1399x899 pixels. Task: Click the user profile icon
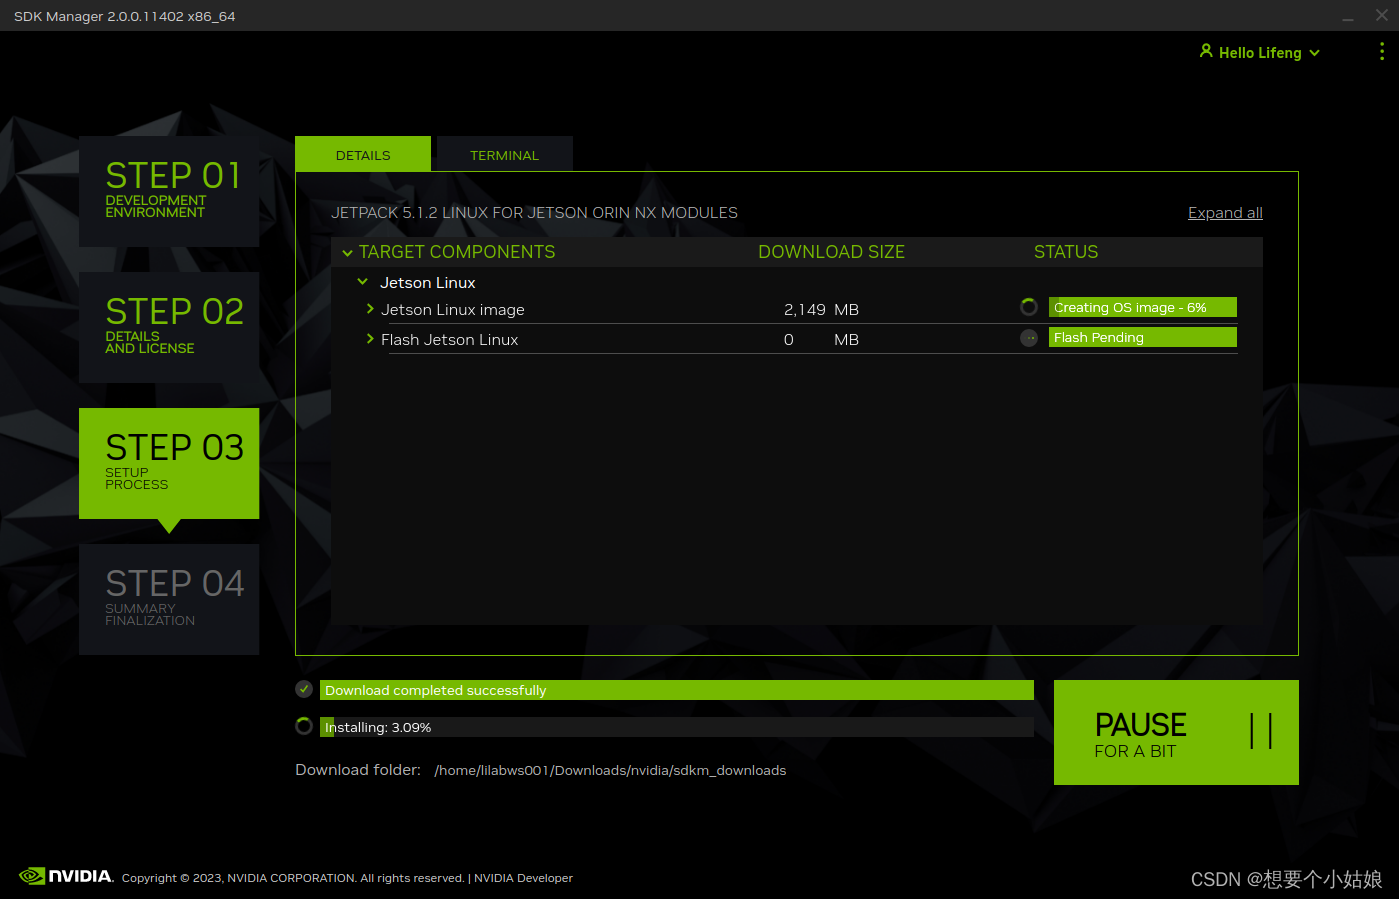coord(1206,51)
